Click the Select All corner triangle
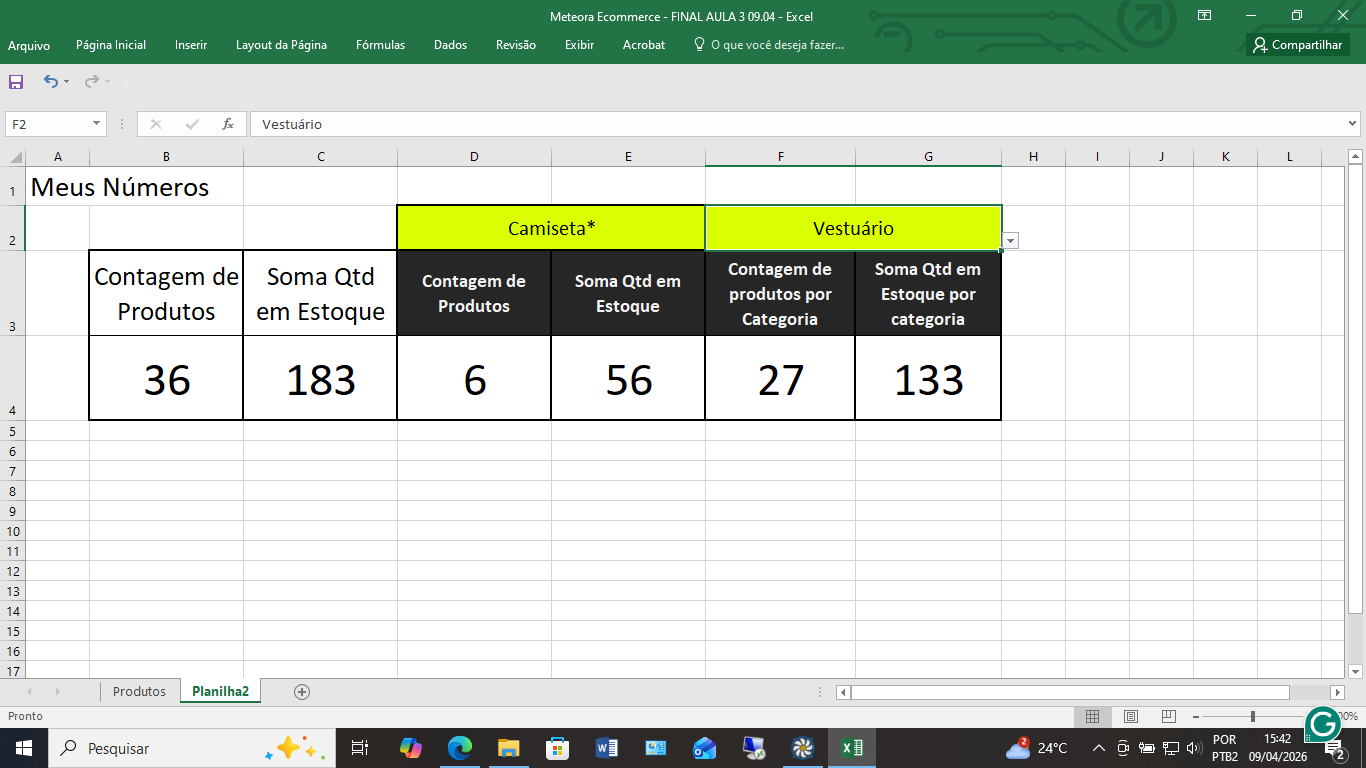Screen dimensions: 1366x768 (x=15, y=157)
